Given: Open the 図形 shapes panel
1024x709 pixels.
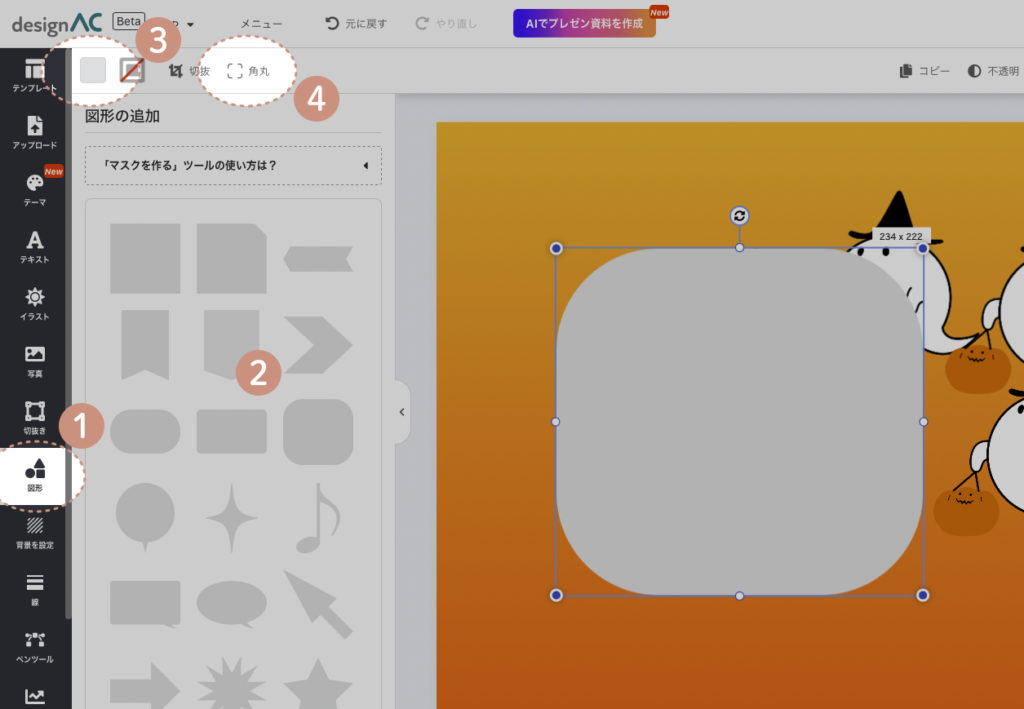Looking at the screenshot, I should pyautogui.click(x=34, y=476).
